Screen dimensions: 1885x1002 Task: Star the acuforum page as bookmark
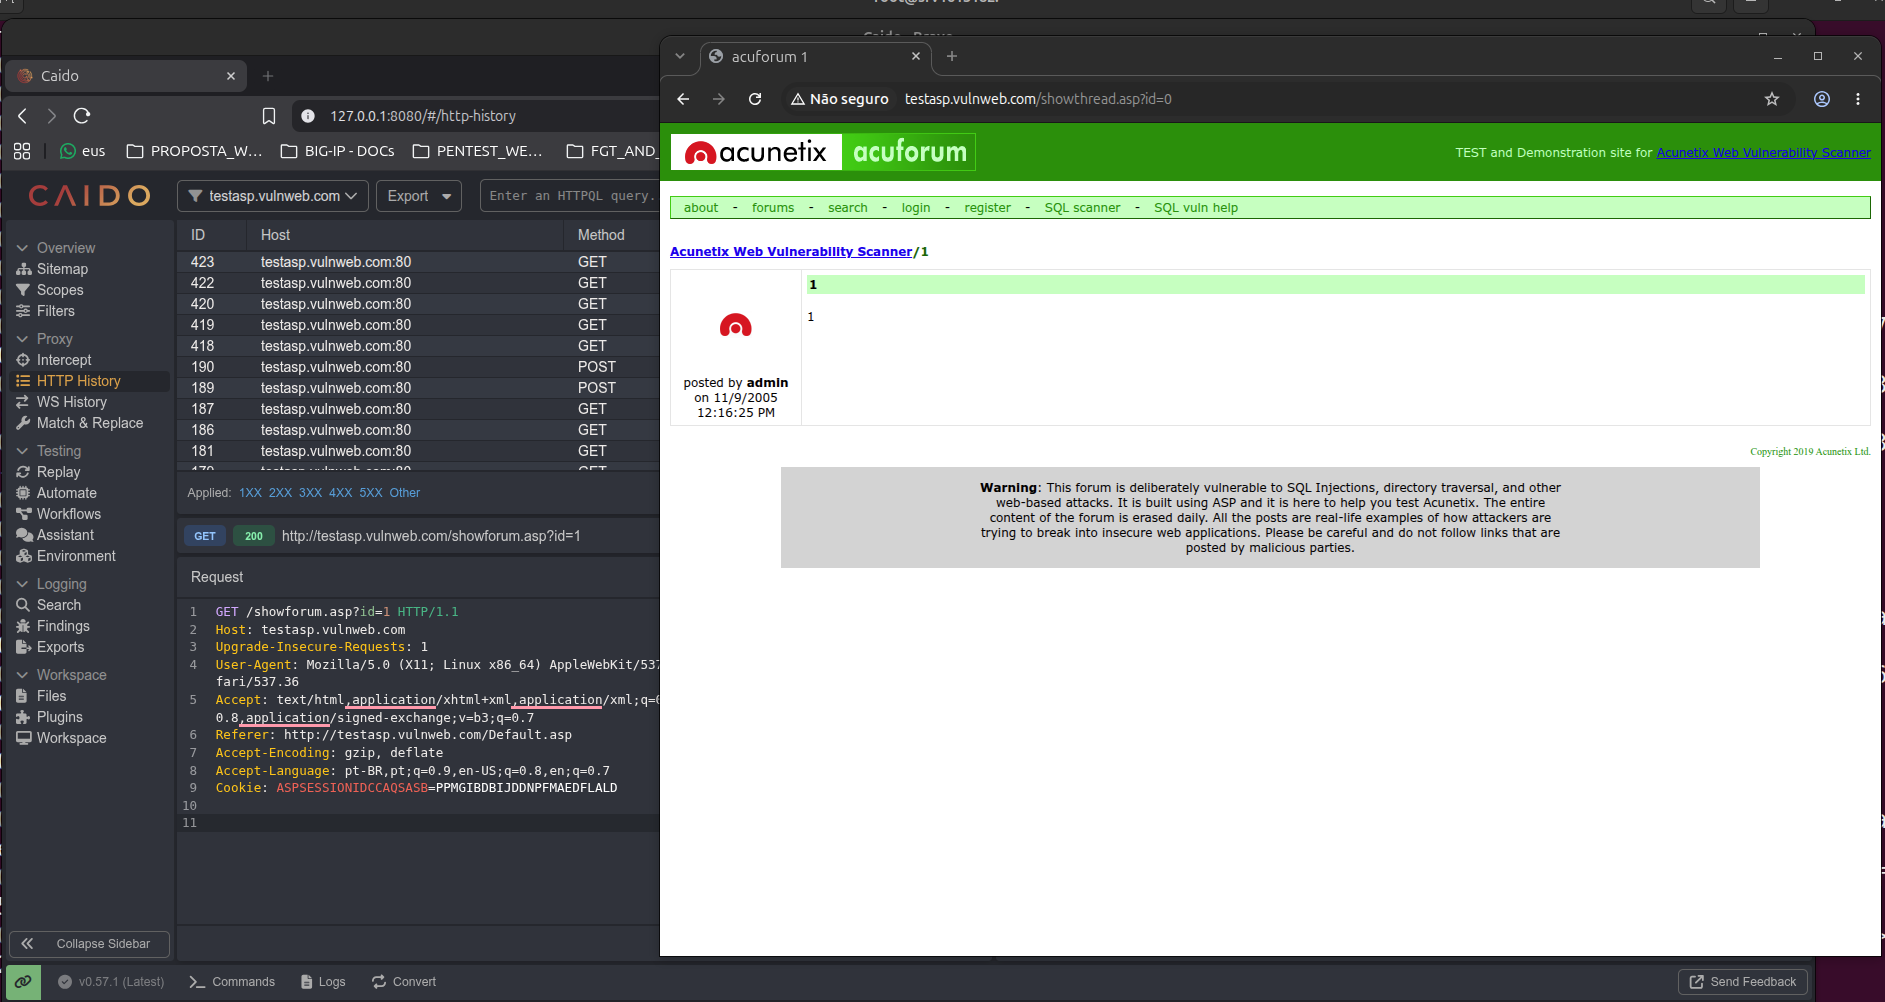(x=1772, y=99)
